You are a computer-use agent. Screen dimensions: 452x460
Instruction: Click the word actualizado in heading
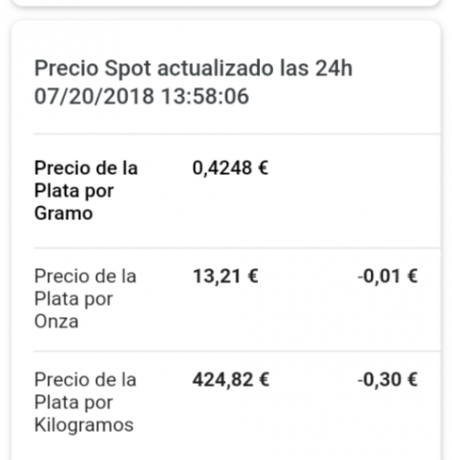coord(216,68)
